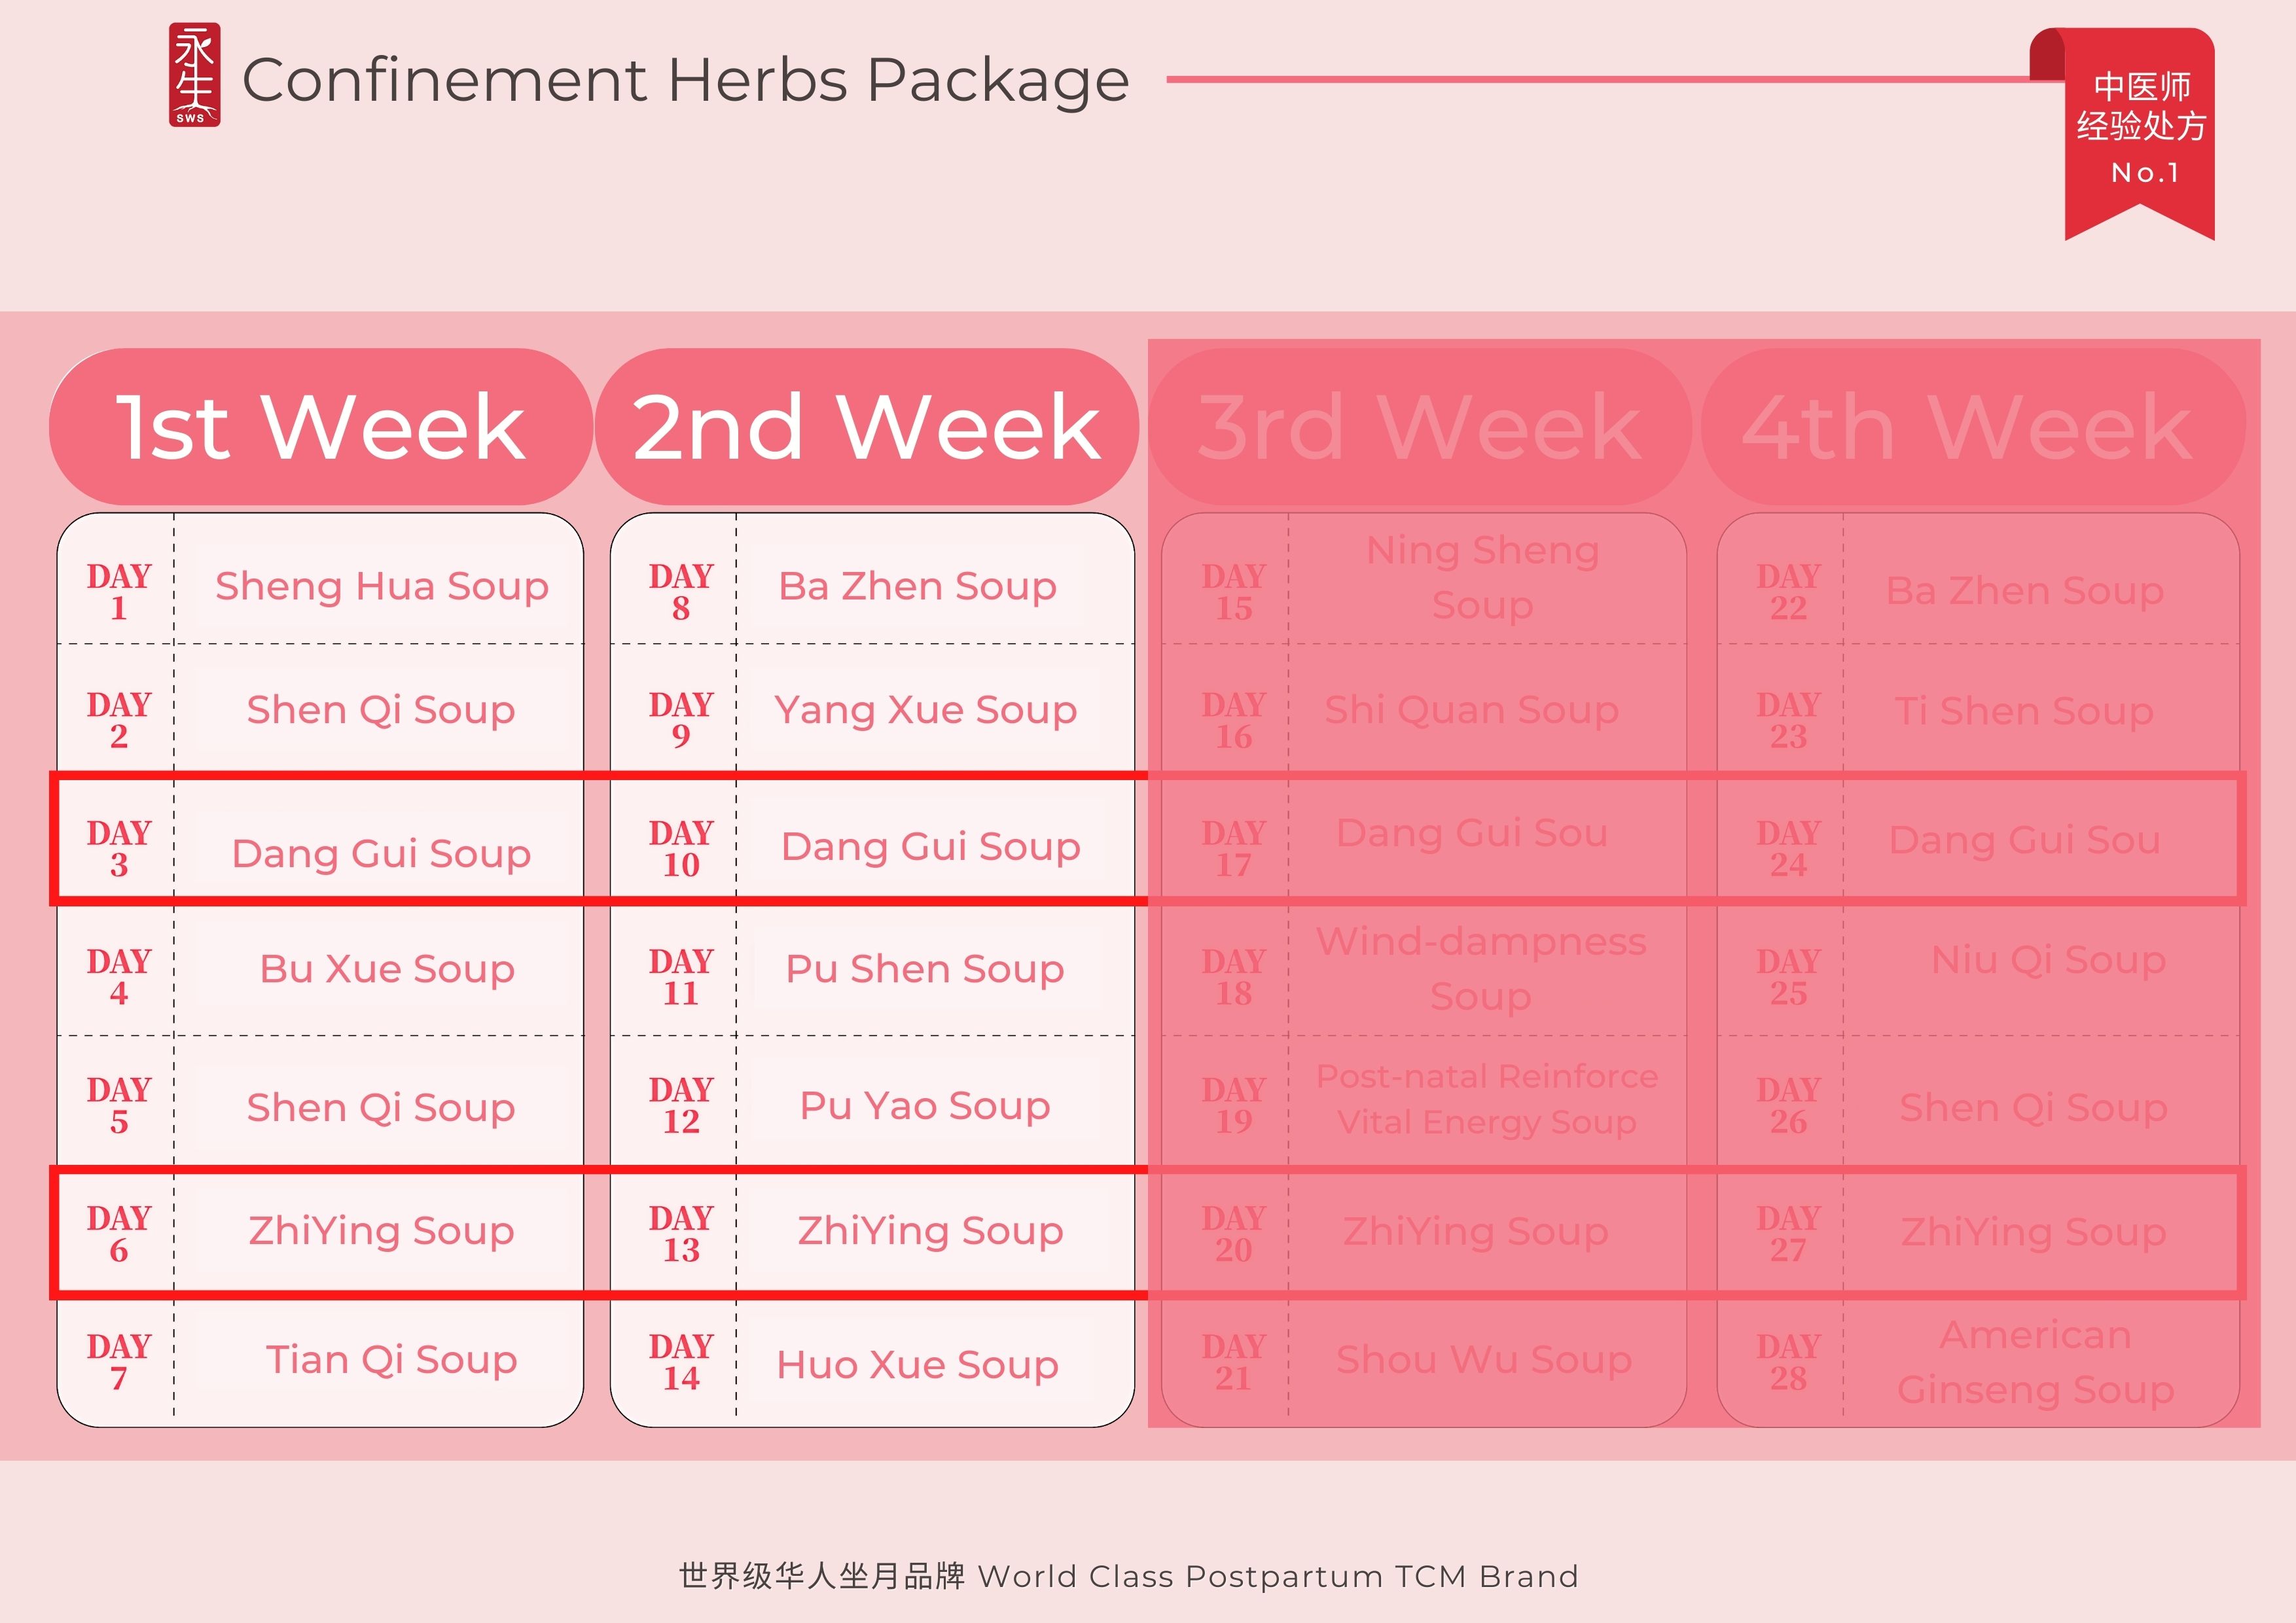Click Sheng Hua Soup on Day 1

pyautogui.click(x=382, y=586)
